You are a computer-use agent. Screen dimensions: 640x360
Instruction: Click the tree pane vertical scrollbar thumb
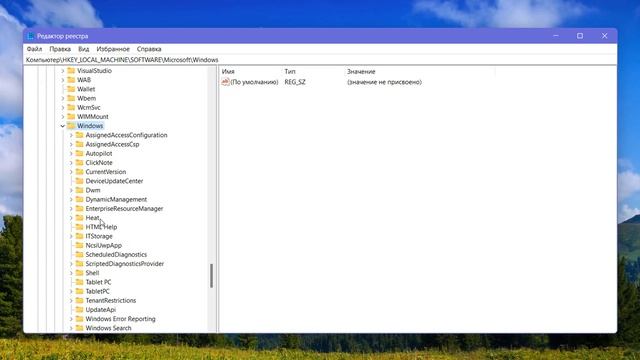click(211, 276)
